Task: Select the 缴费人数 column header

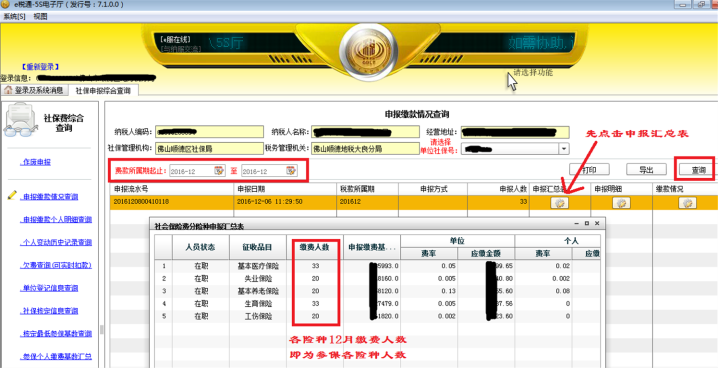Action: tap(315, 247)
